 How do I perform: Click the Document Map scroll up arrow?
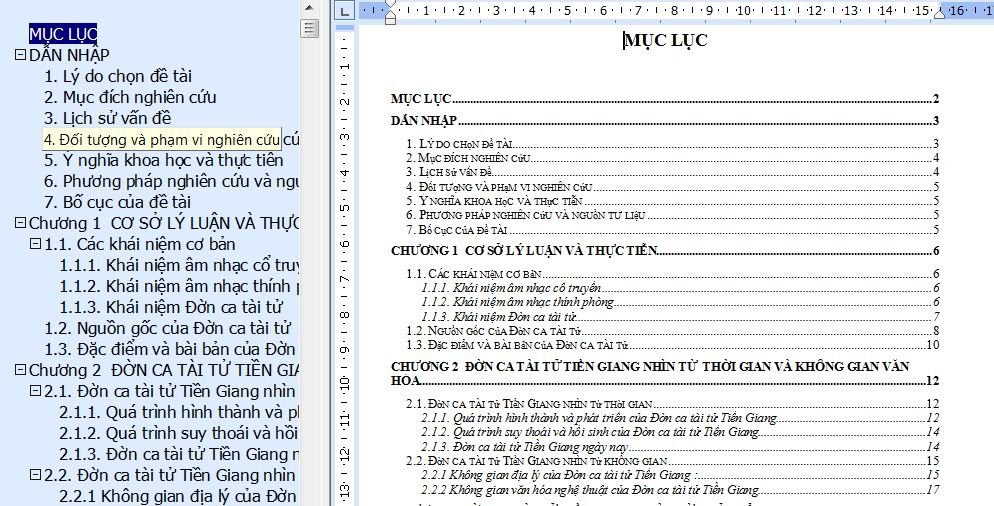(x=310, y=7)
